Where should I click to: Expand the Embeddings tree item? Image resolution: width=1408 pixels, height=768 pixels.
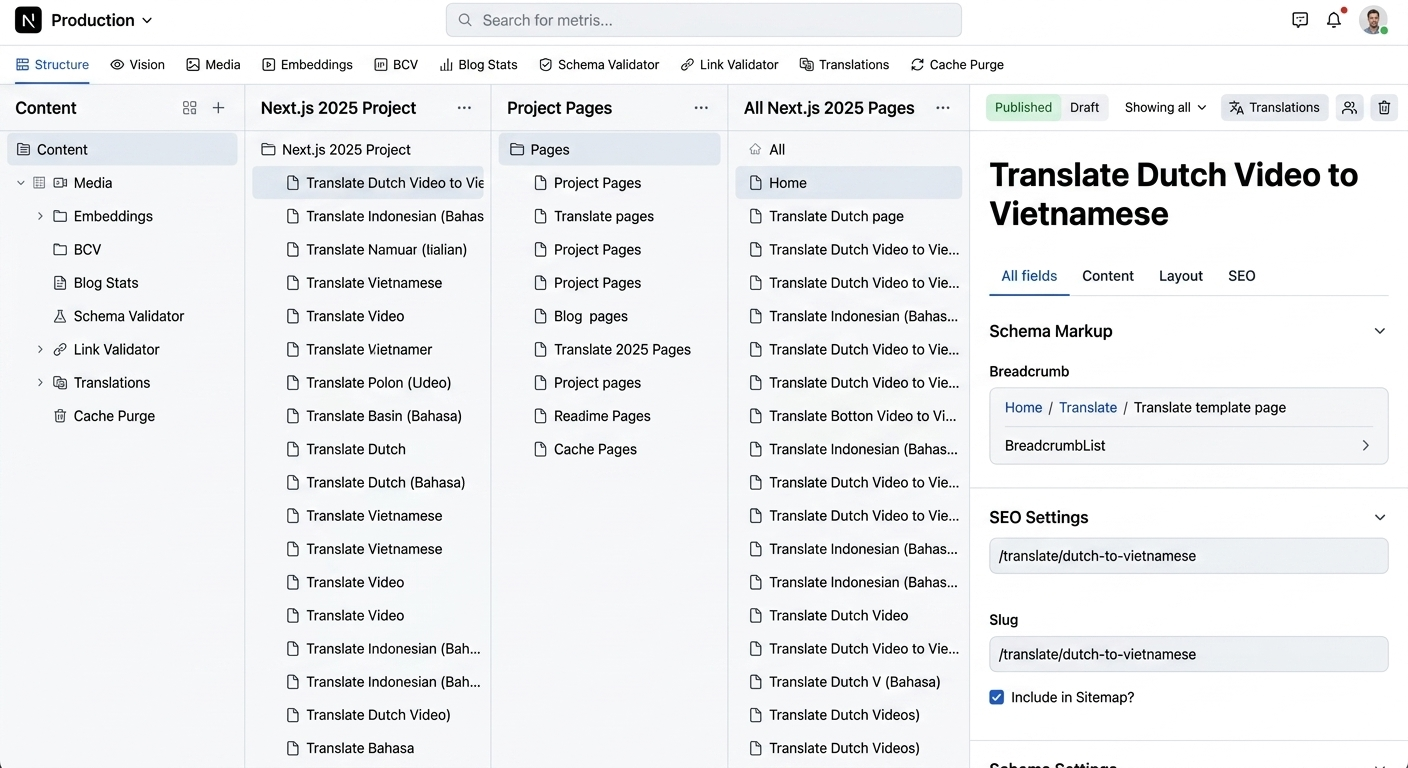[40, 216]
